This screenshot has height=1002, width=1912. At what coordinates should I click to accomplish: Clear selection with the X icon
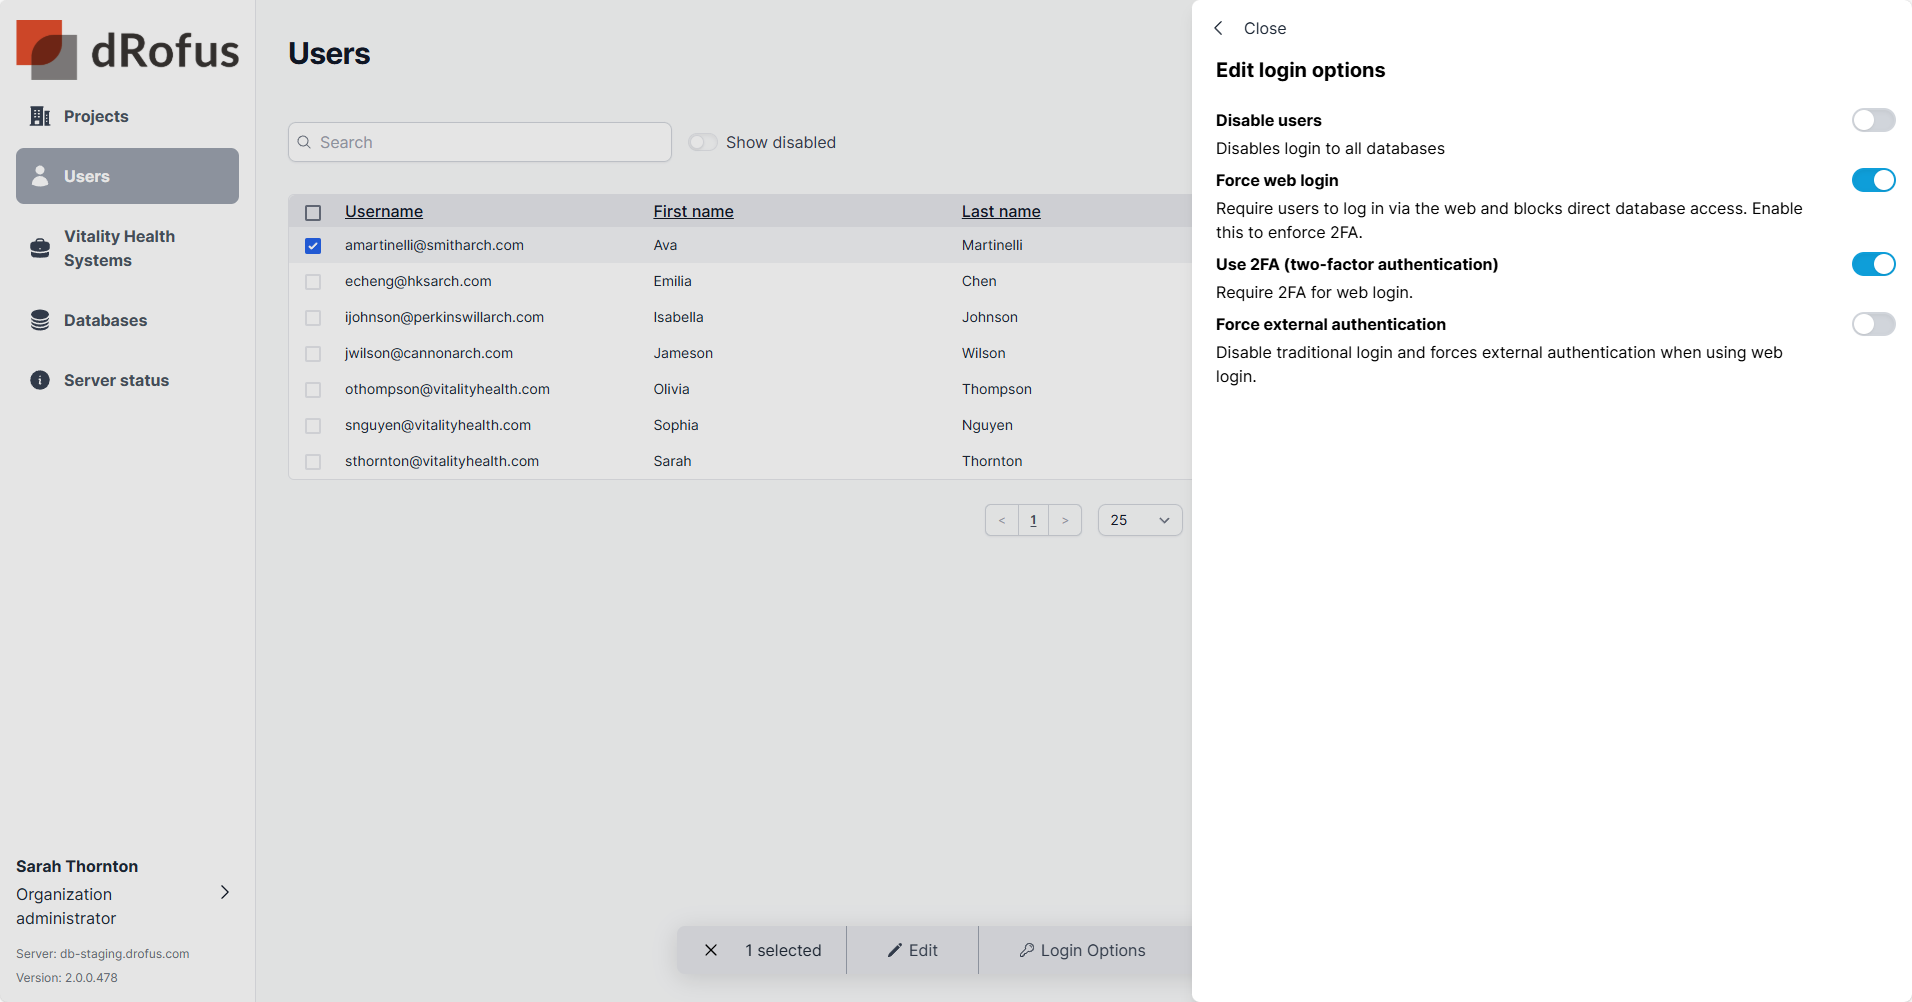(711, 950)
